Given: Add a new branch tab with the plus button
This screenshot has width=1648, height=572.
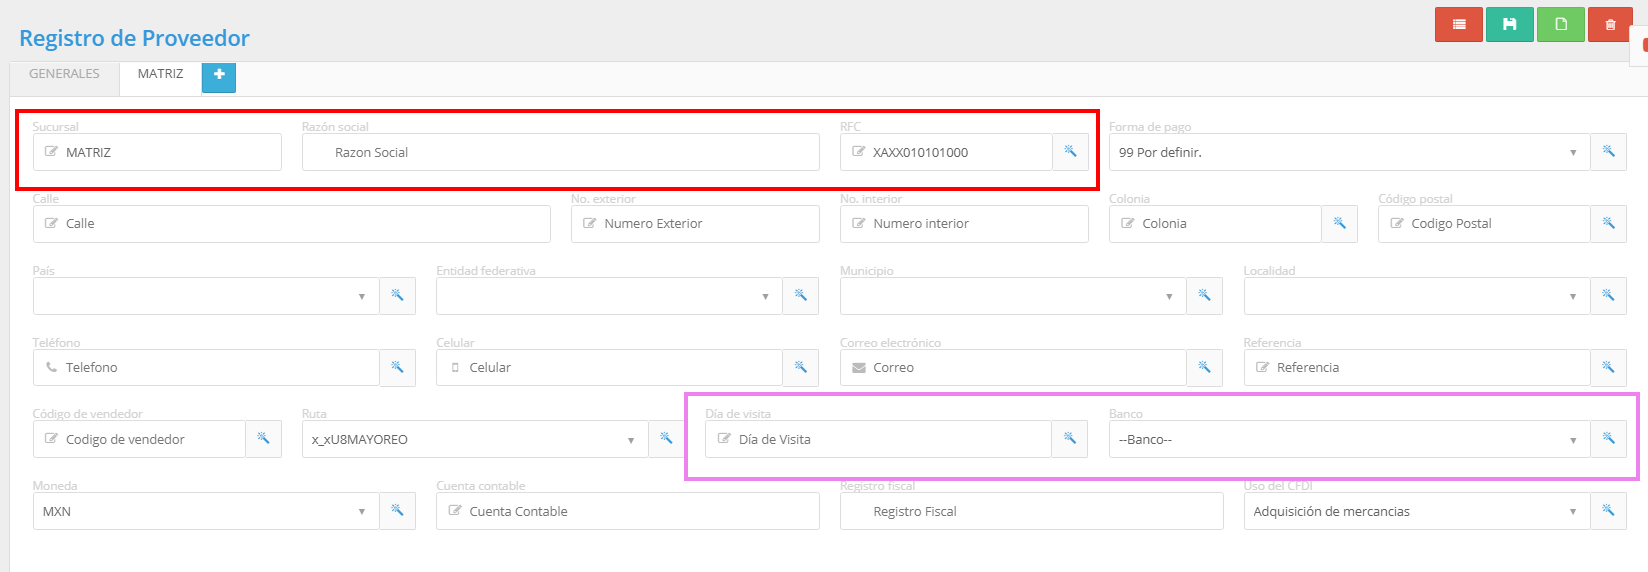Looking at the screenshot, I should click(x=219, y=75).
